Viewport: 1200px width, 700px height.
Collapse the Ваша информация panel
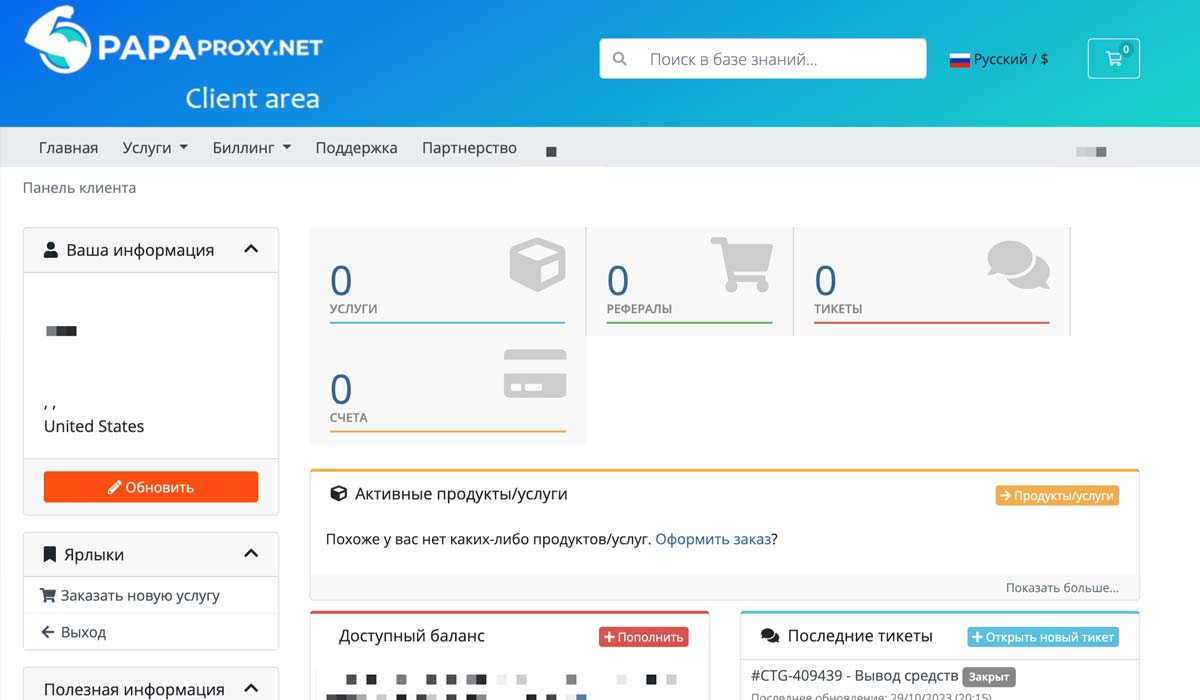251,249
